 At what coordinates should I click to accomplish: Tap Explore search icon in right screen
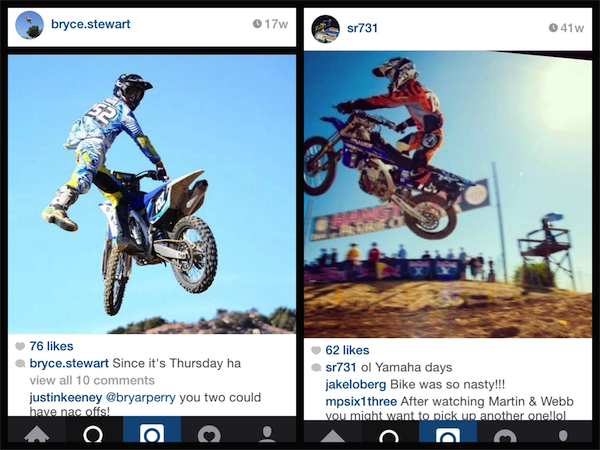pos(390,433)
